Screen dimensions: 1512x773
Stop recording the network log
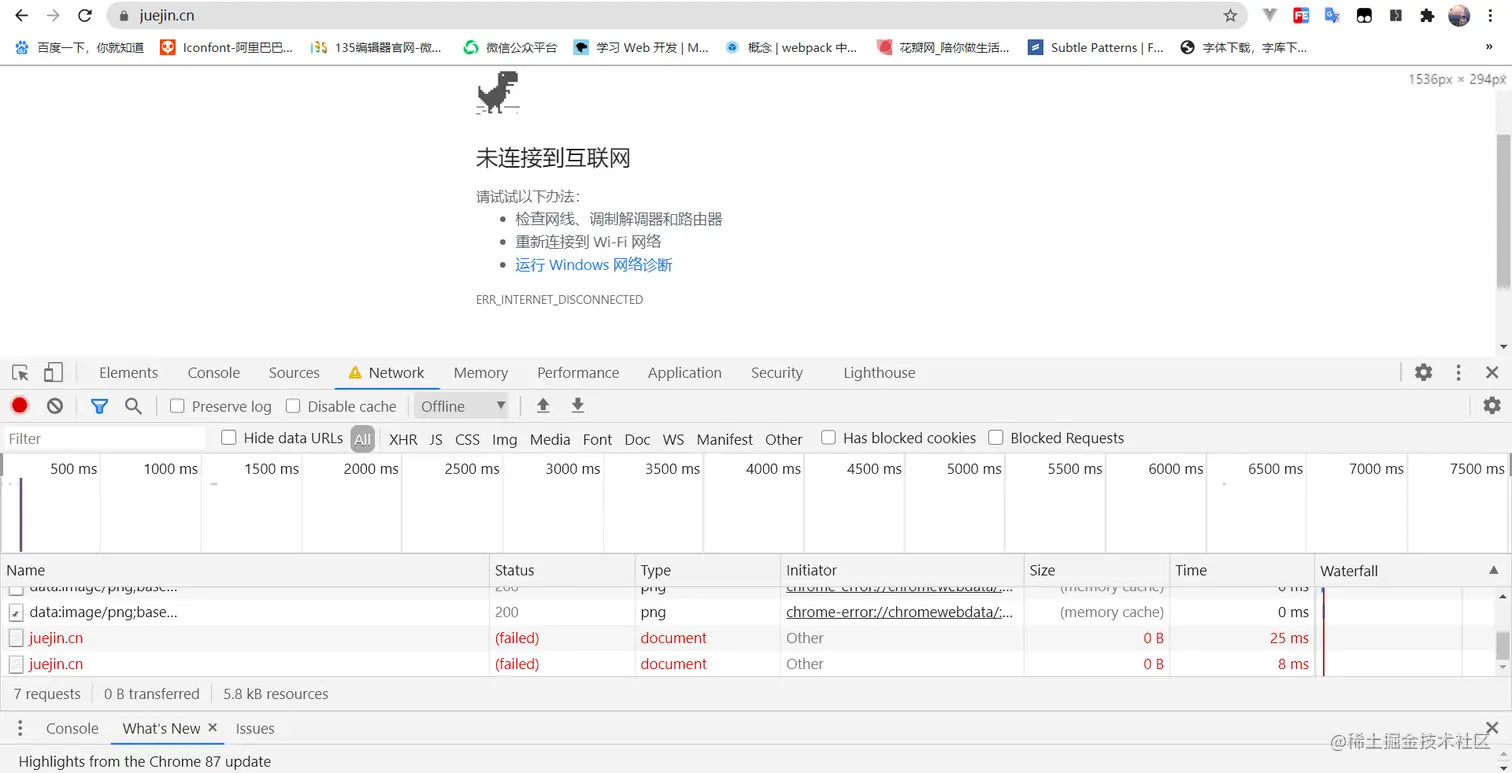coord(20,406)
